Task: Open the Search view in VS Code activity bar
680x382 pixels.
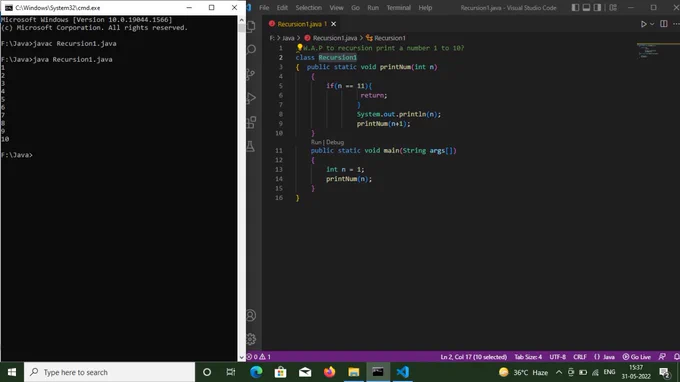Action: coord(252,49)
